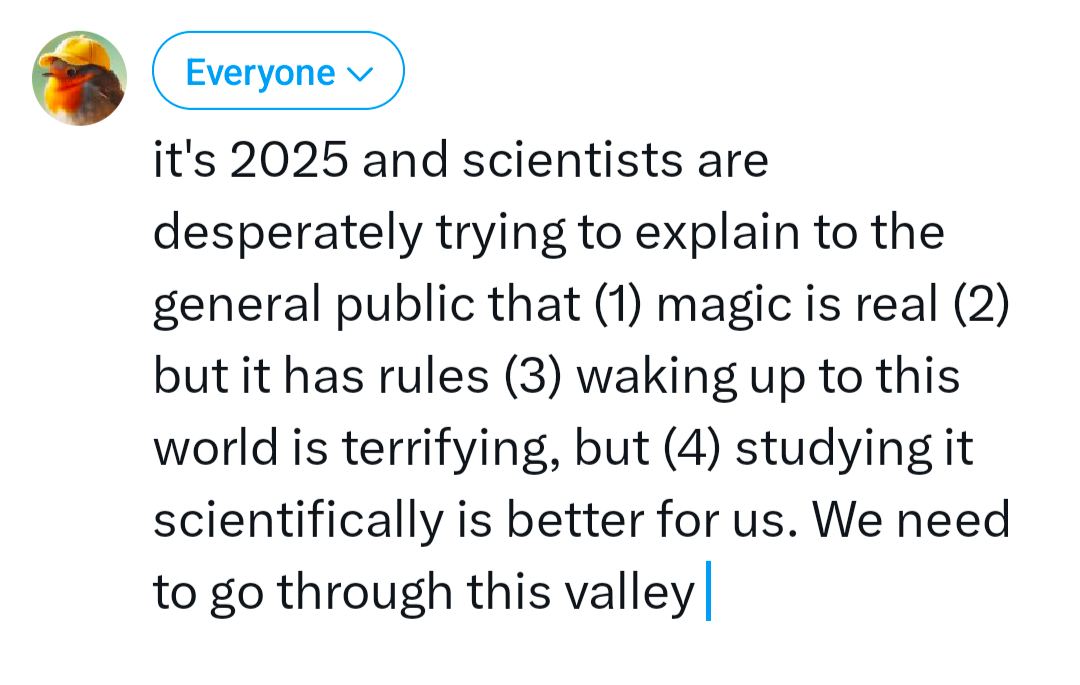
Task: Click the robin bird profile avatar
Action: pos(79,78)
